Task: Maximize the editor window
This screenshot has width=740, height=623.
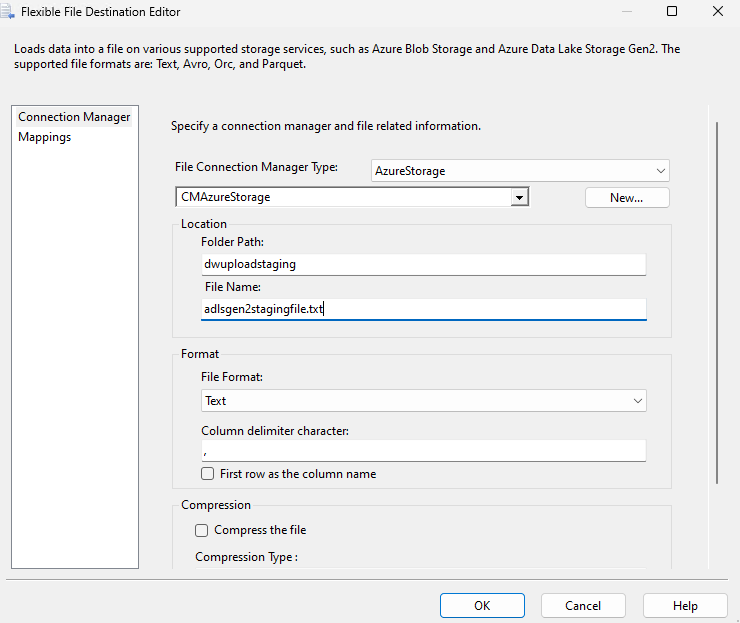Action: tap(672, 11)
